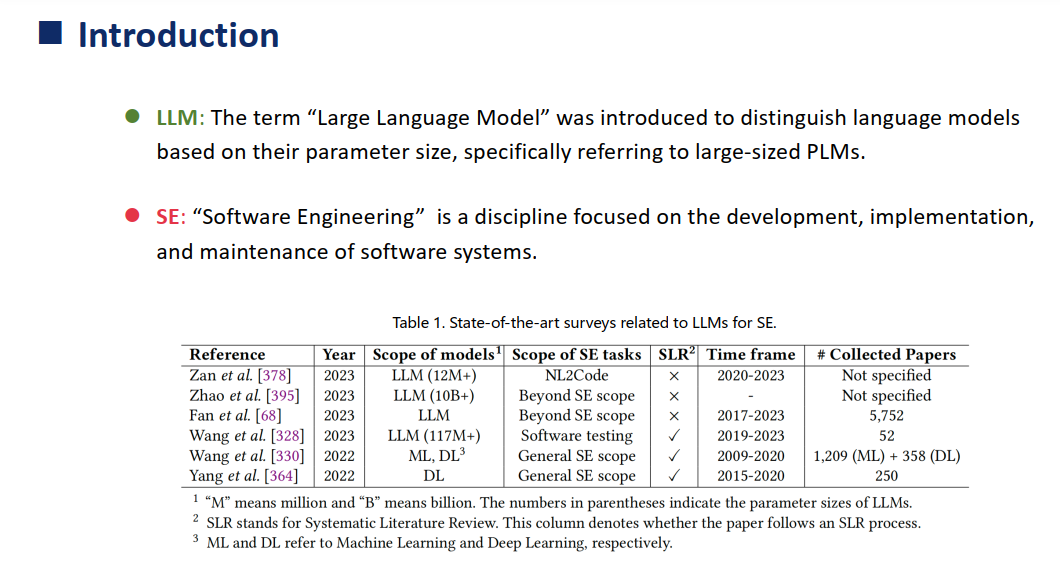Select the "# Collected Papers" header
Screen dimensions: 1060x568
point(886,354)
